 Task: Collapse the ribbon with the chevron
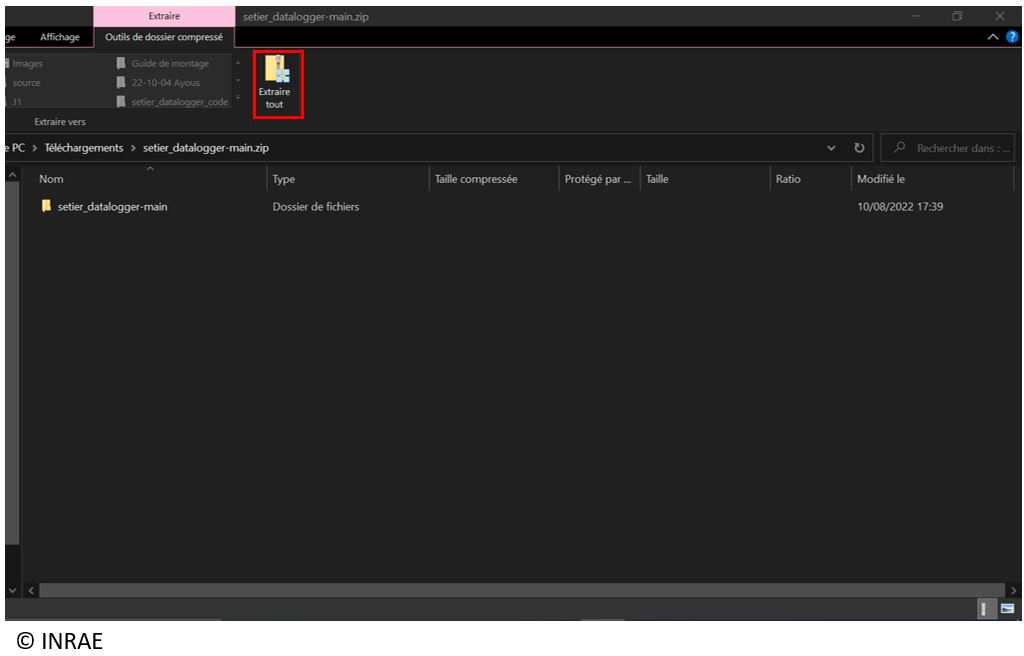(x=993, y=38)
